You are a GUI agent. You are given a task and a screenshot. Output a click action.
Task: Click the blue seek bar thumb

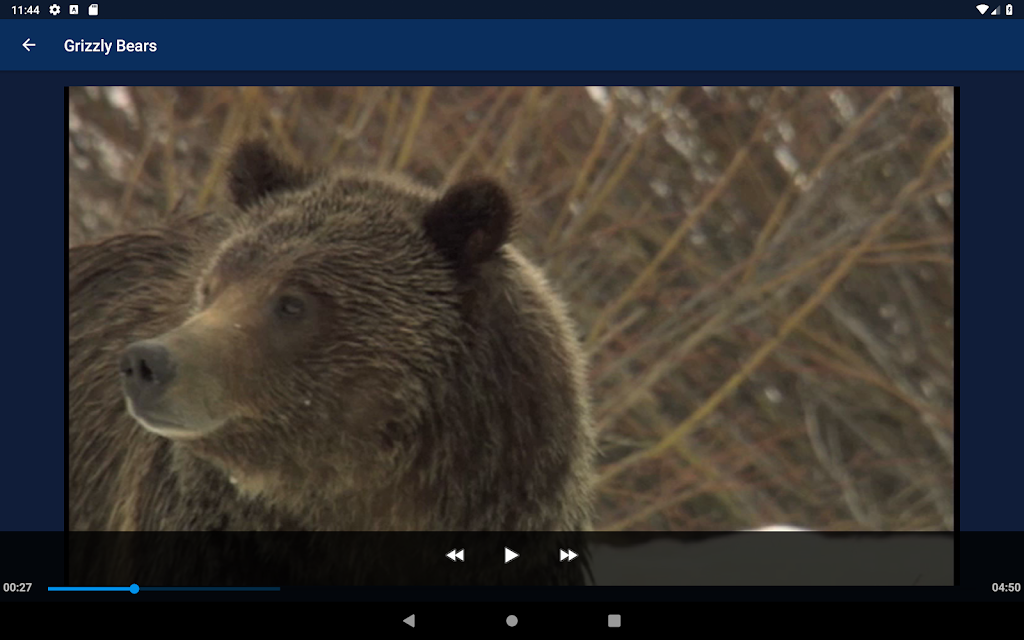click(135, 588)
